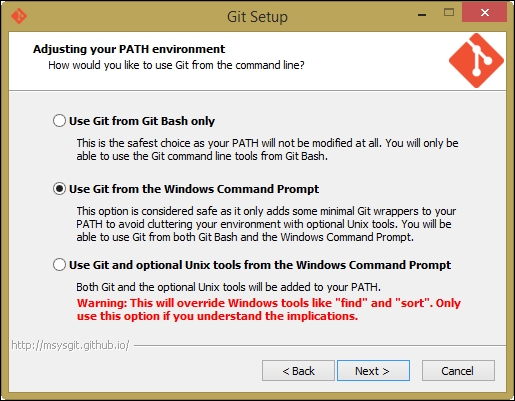
Task: Click the 'Adjusting your PATH environment' heading
Action: [129, 49]
